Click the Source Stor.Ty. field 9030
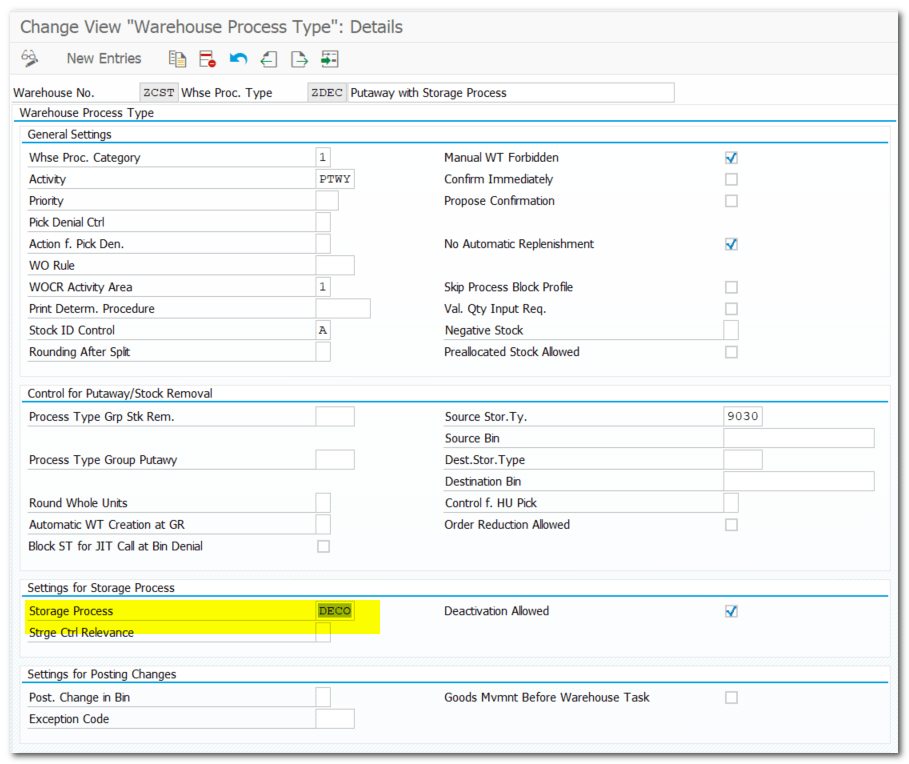 click(742, 417)
